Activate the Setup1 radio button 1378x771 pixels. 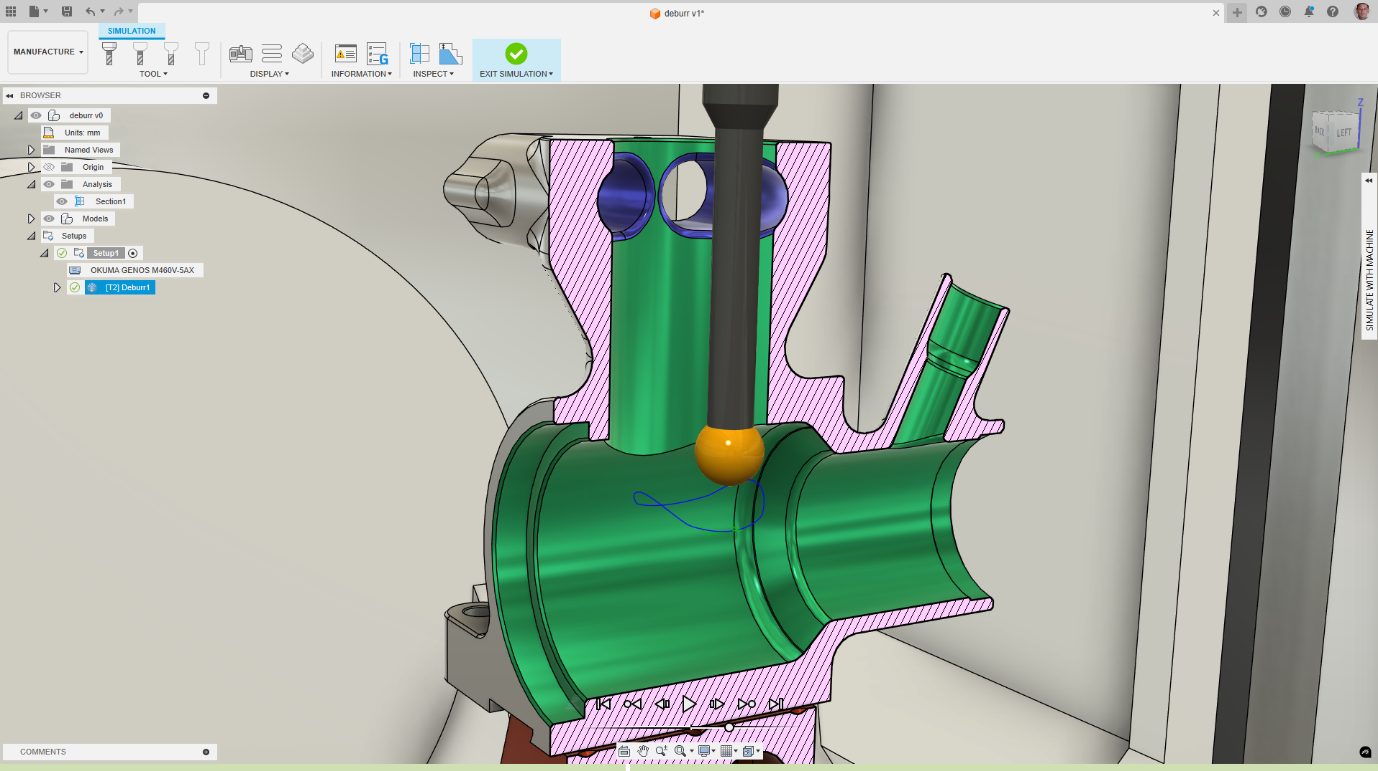click(133, 253)
